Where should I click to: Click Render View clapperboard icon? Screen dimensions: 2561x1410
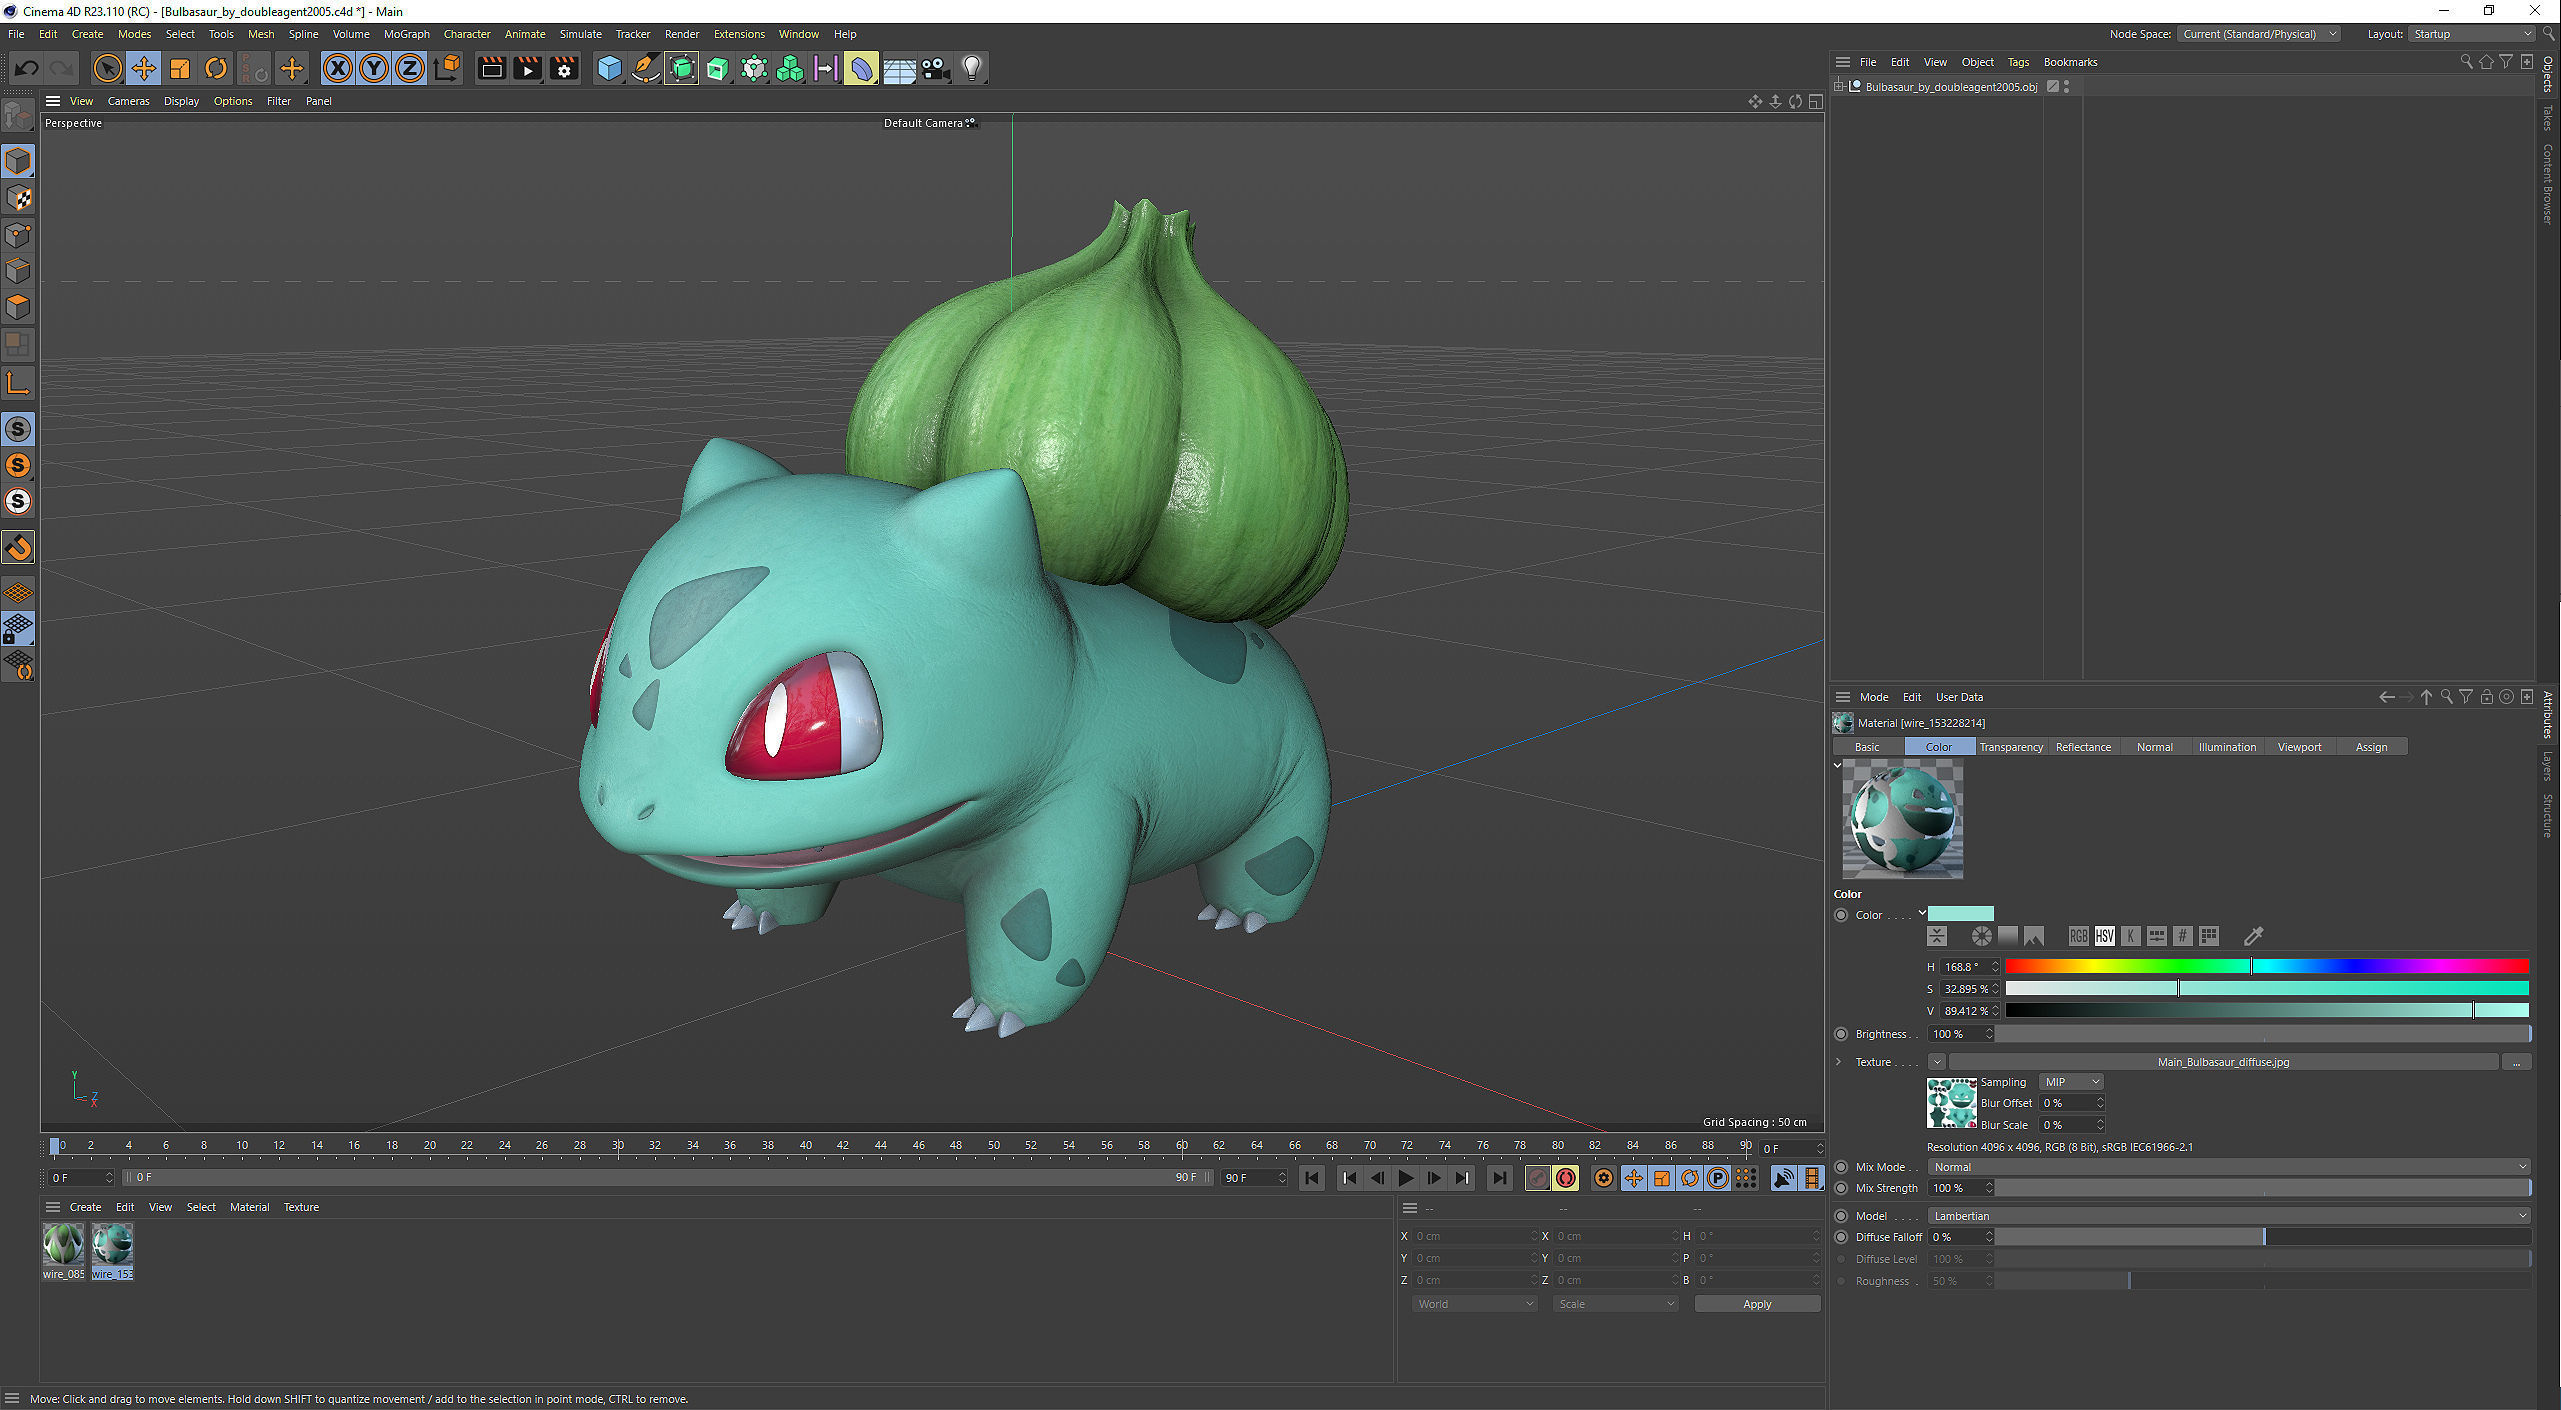click(x=491, y=68)
